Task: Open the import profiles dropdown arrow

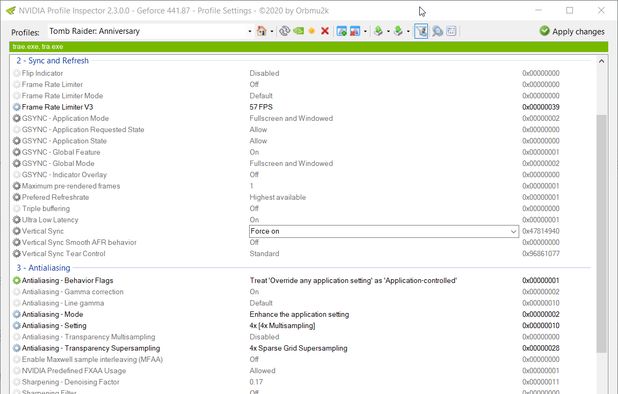Action: [408, 31]
